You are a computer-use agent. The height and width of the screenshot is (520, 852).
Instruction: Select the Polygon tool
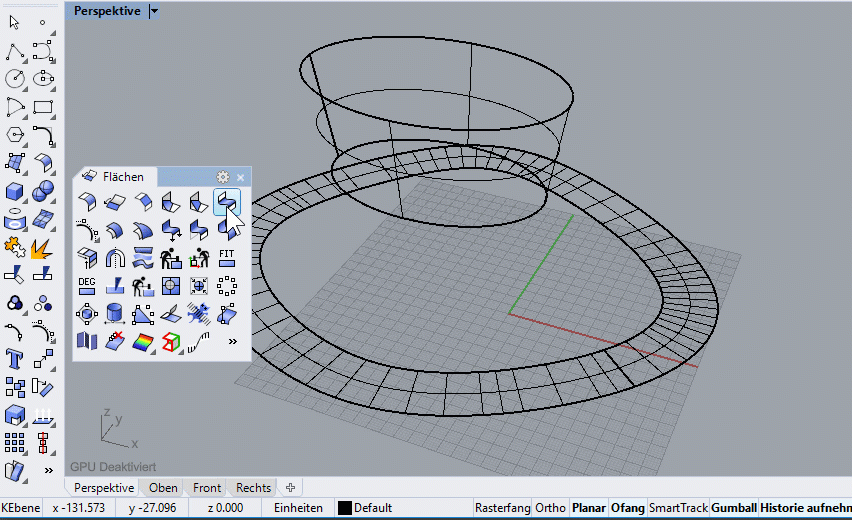coord(15,135)
